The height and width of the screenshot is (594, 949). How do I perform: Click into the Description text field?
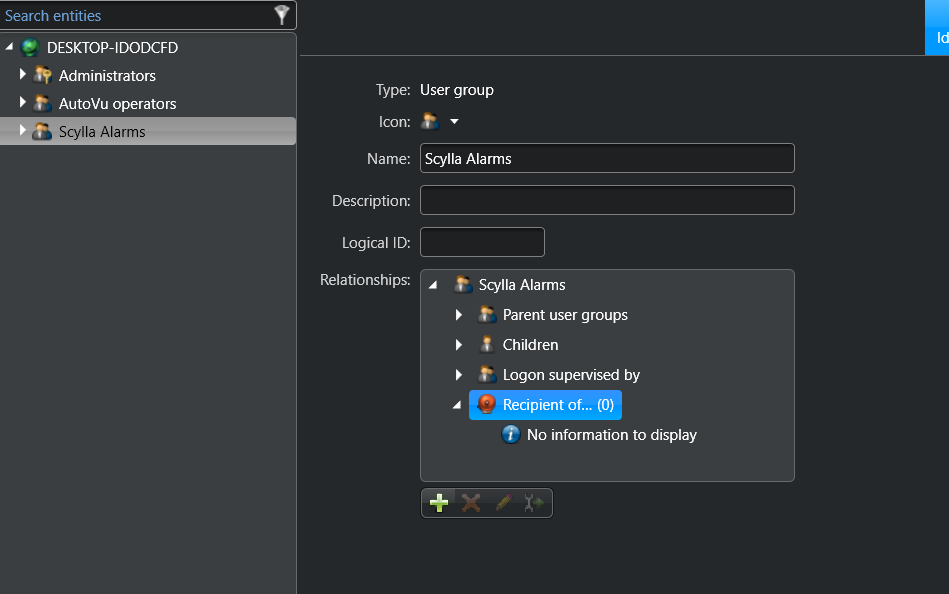click(x=606, y=200)
